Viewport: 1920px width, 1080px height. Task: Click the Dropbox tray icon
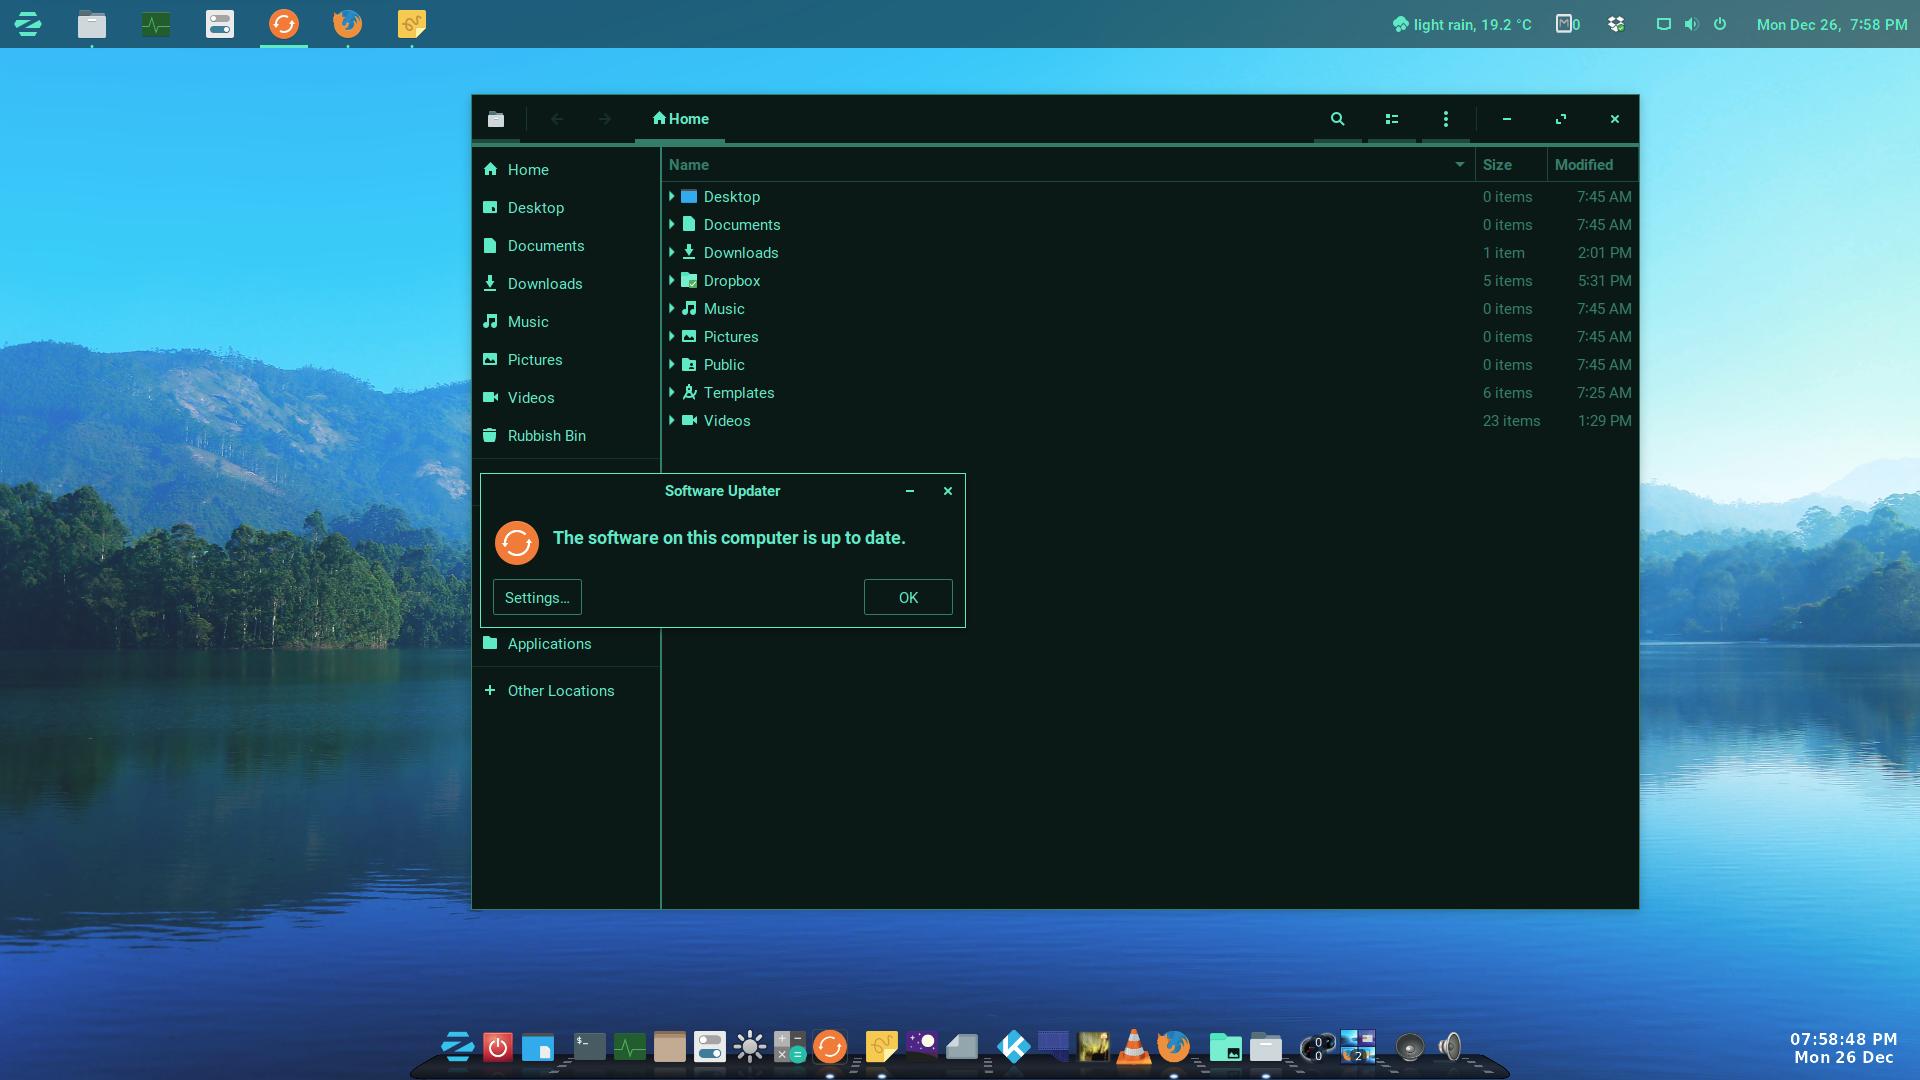pyautogui.click(x=1616, y=24)
